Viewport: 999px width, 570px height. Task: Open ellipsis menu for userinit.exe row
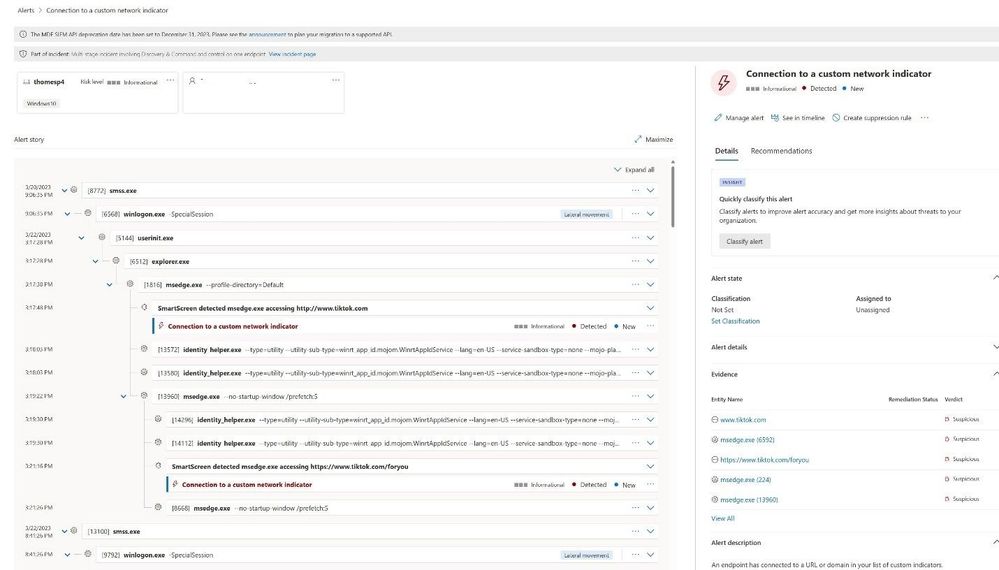point(635,238)
